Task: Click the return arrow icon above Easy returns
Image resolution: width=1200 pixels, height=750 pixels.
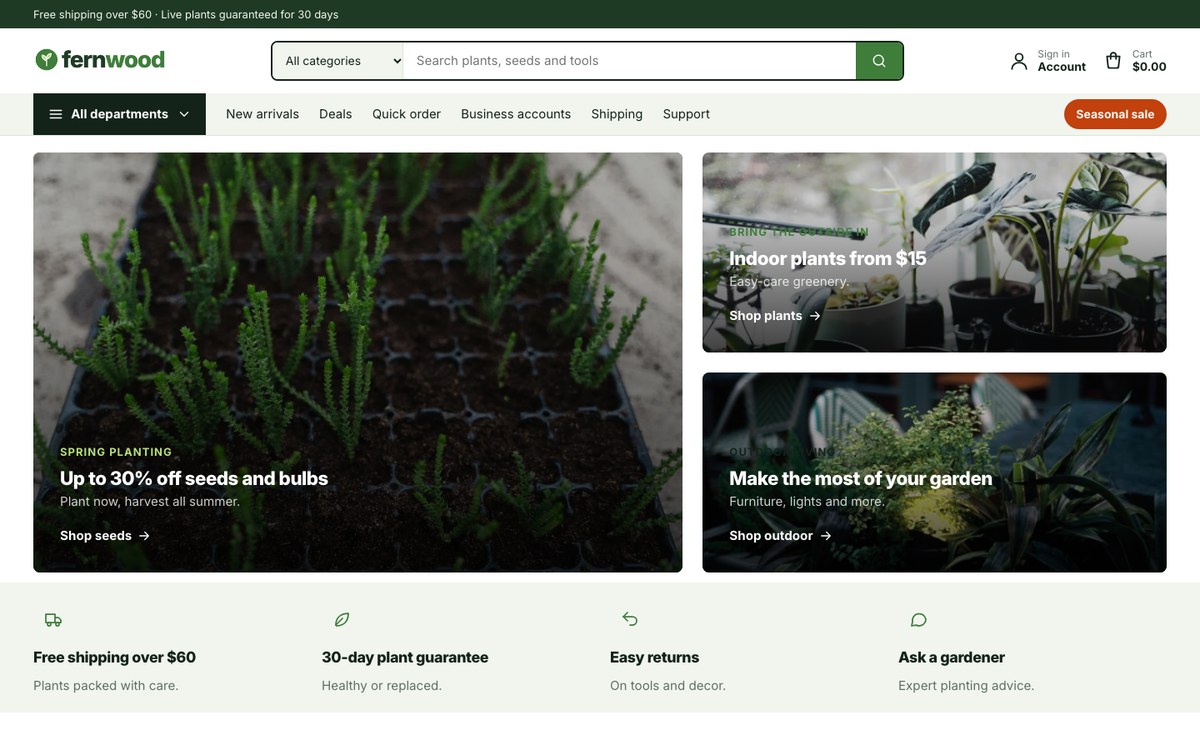Action: (630, 619)
